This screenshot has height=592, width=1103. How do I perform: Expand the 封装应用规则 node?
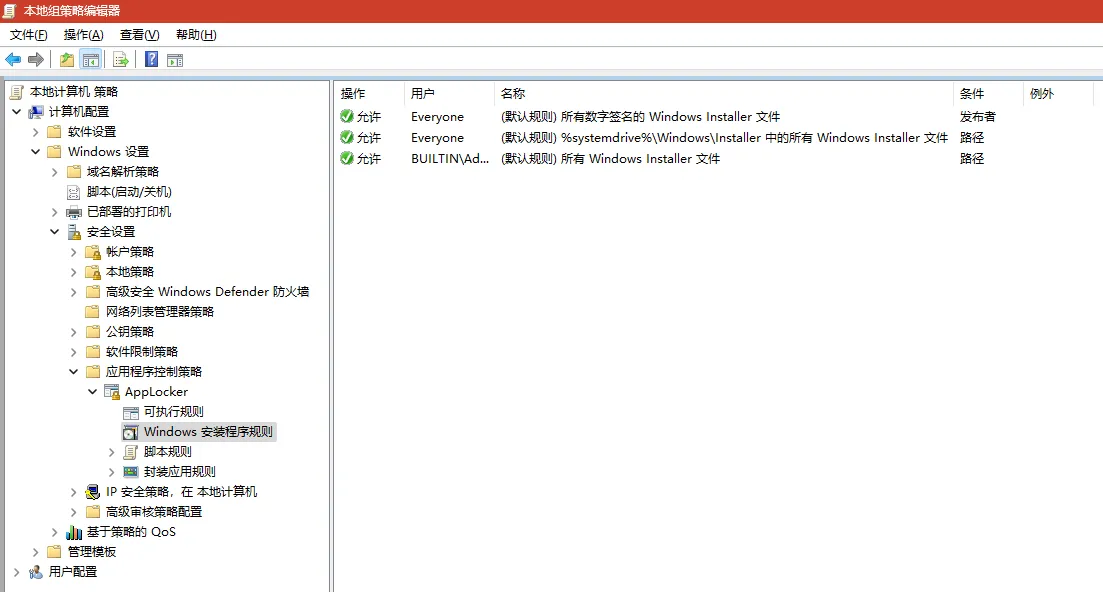[x=111, y=472]
